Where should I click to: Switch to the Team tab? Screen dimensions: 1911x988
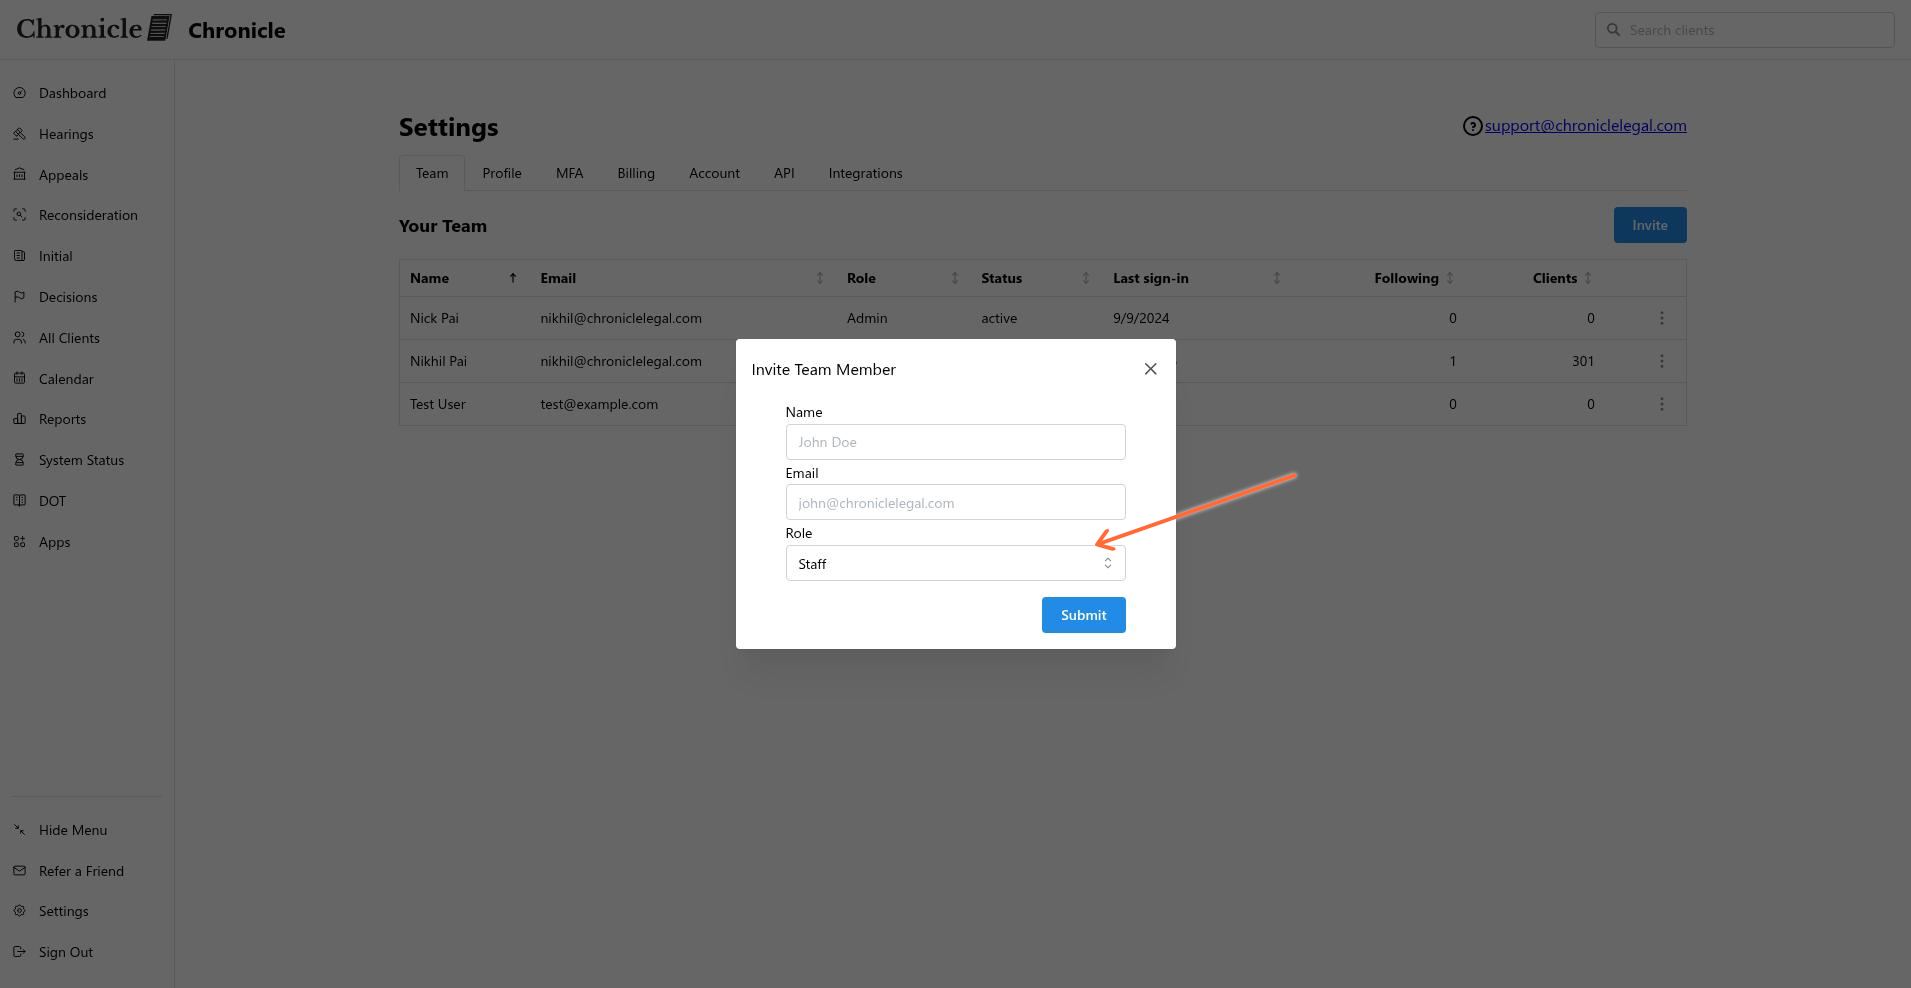point(432,173)
